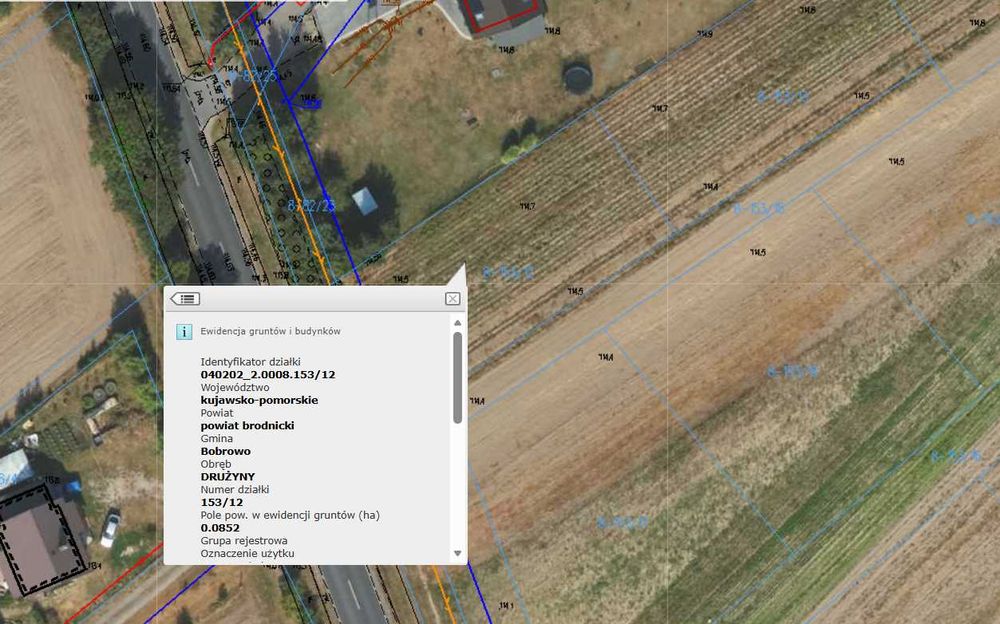
Task: Click the 'Województwo' label
Action: (x=235, y=387)
